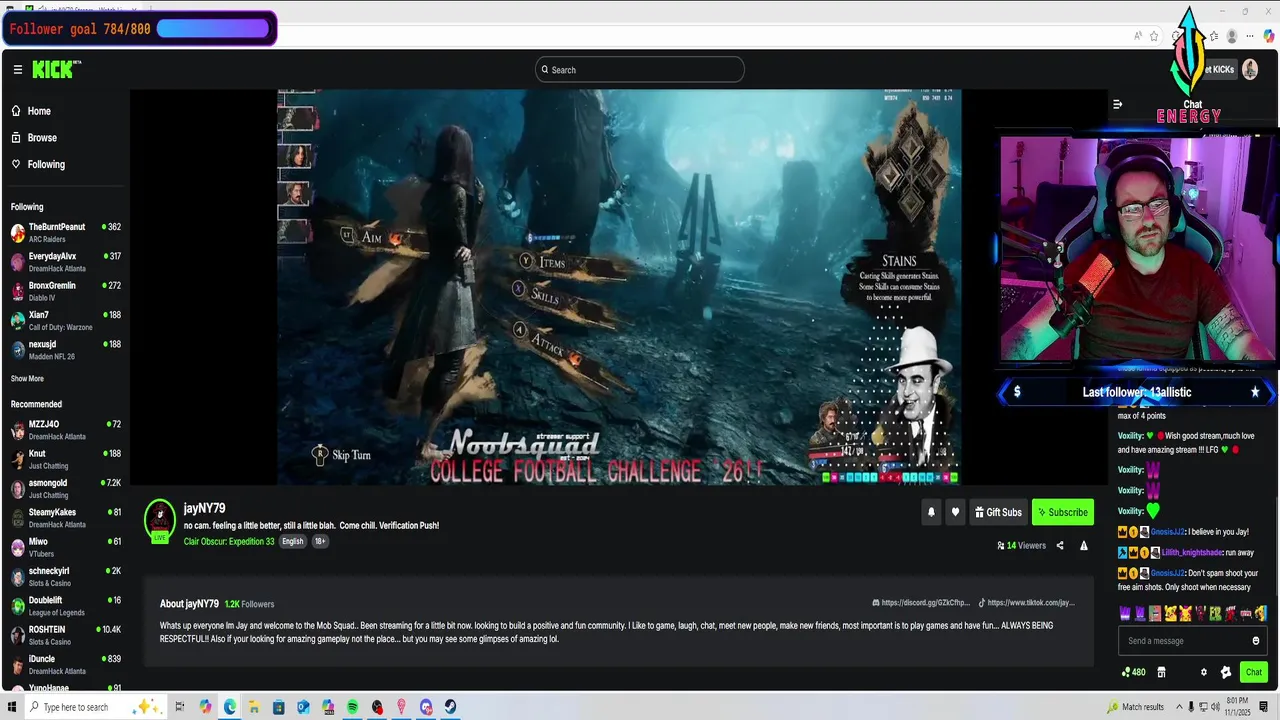1280x720 pixels.
Task: Open nexusjd channel
Action: tap(64, 349)
